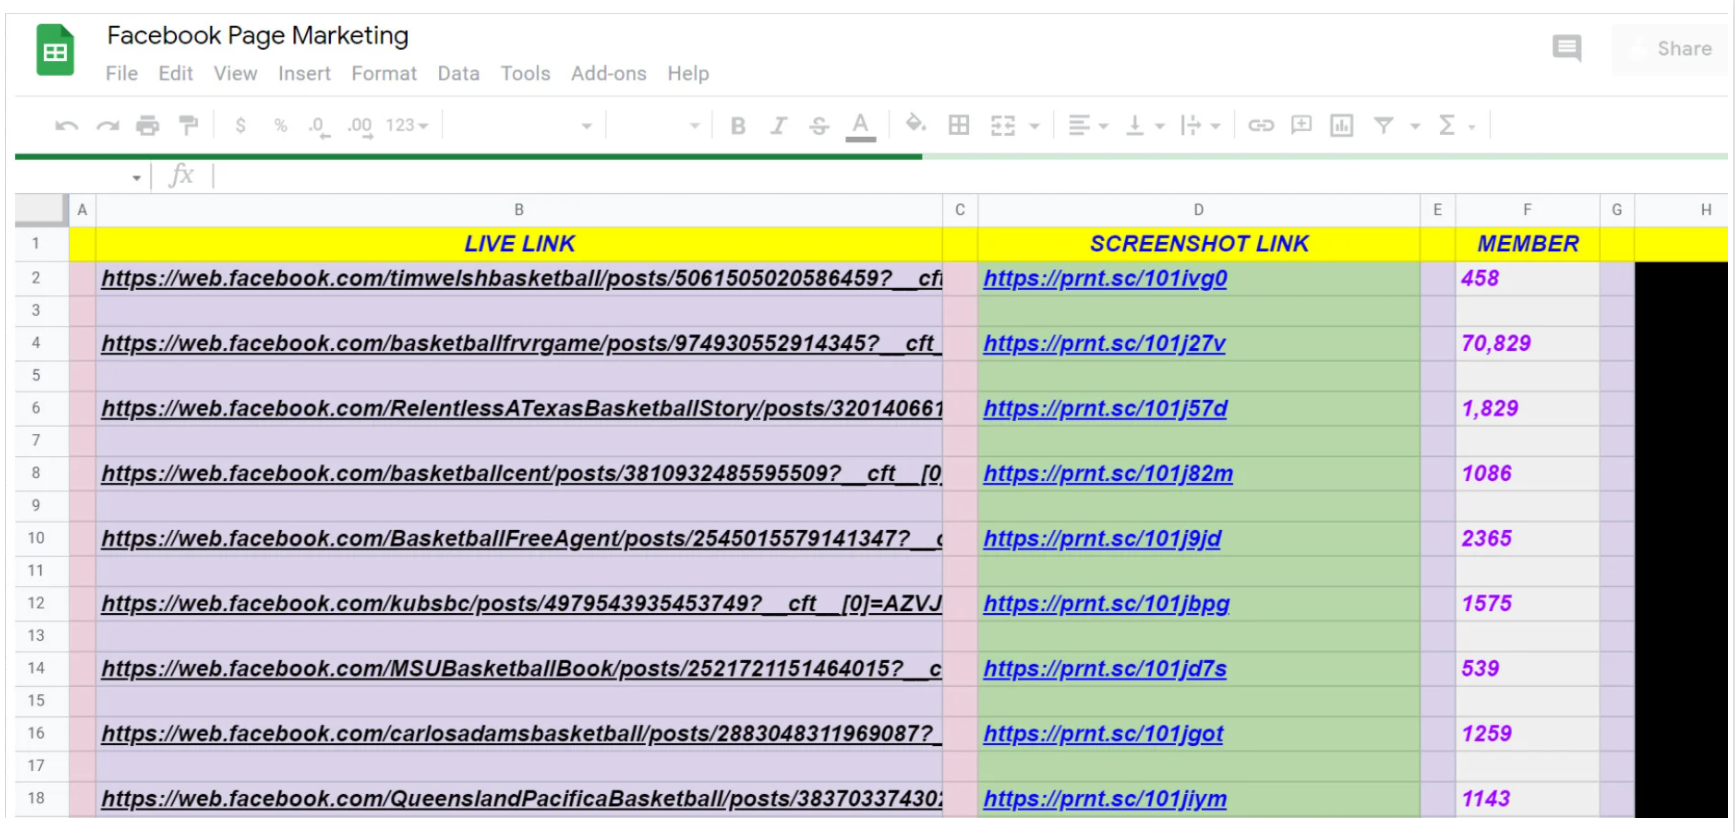Expand the horizontal align dropdown
Image resolution: width=1735 pixels, height=832 pixels.
pos(1088,126)
